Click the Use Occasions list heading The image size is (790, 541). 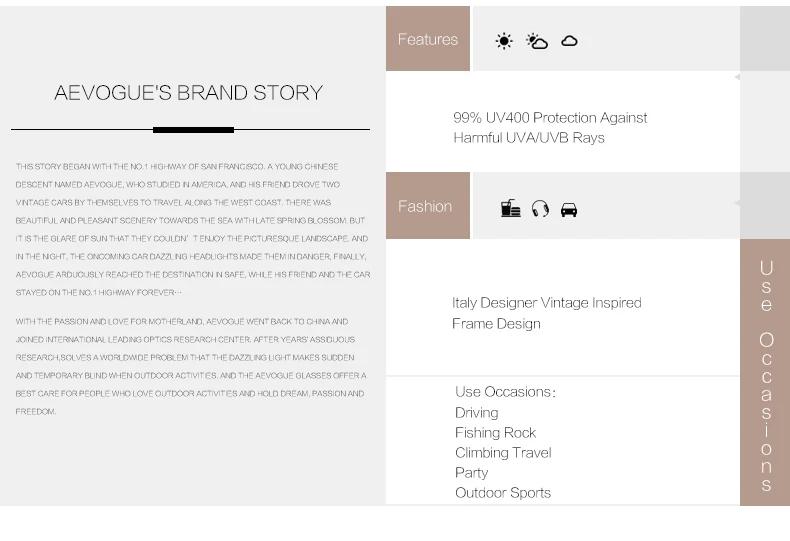pos(505,392)
